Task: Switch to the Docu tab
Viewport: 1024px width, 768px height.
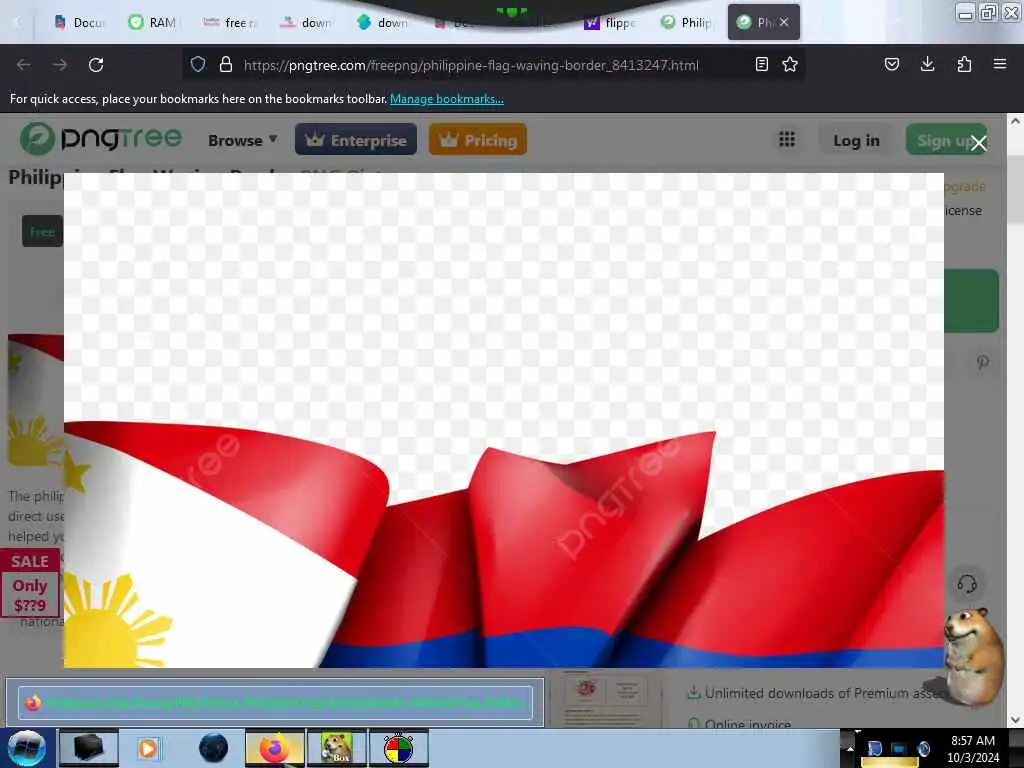Action: pyautogui.click(x=80, y=23)
